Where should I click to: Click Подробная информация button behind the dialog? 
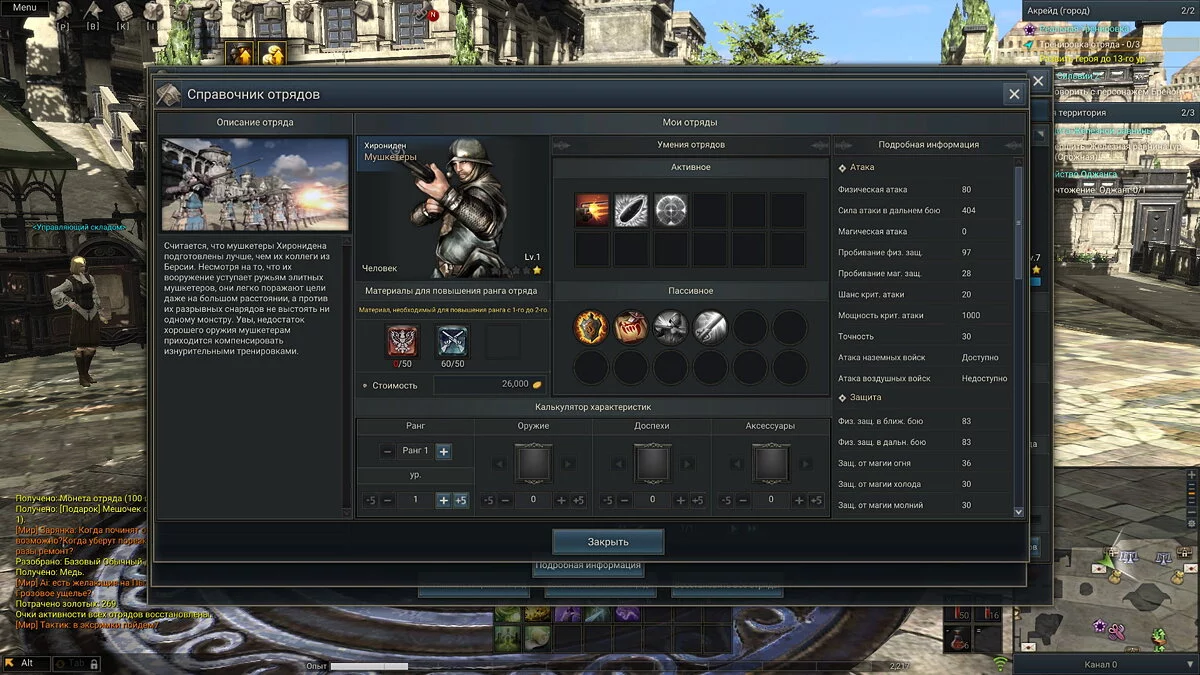(x=587, y=566)
